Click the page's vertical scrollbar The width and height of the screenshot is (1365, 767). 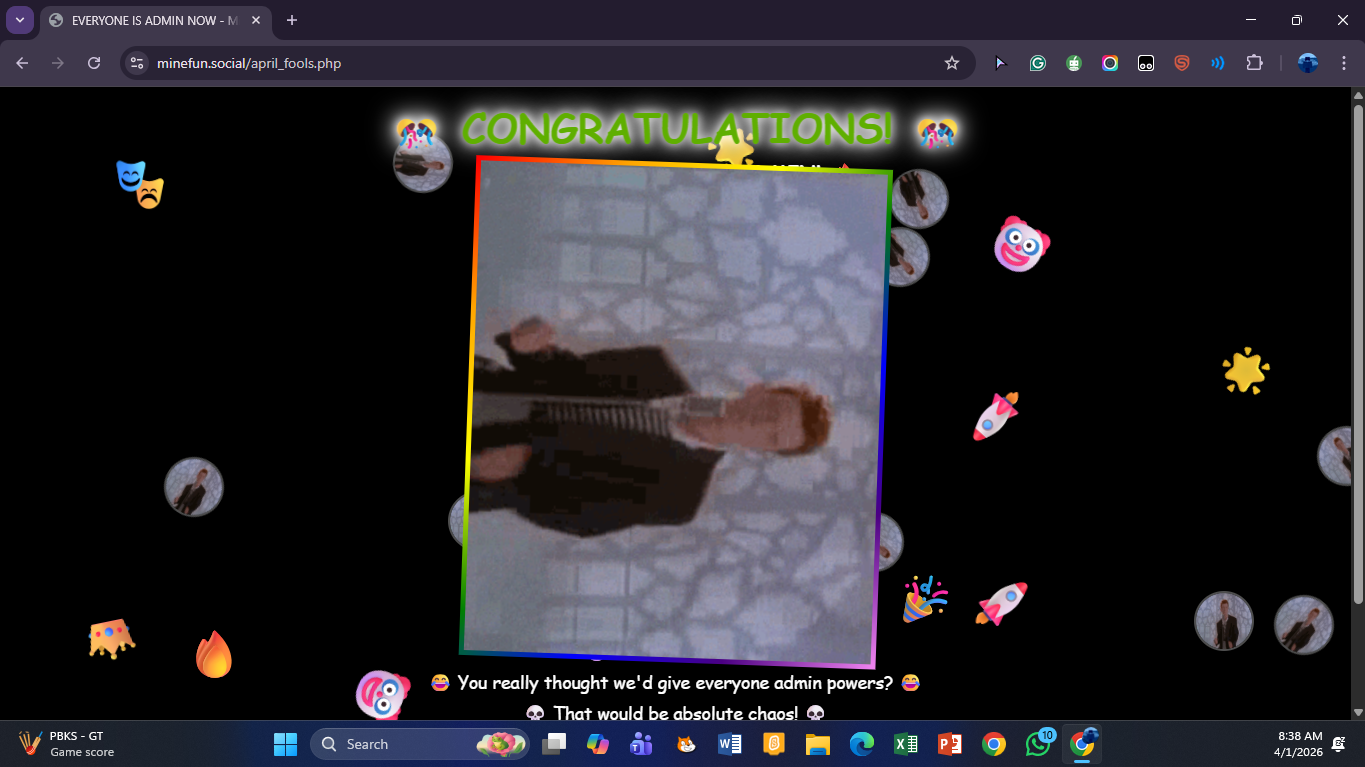(x=1357, y=350)
